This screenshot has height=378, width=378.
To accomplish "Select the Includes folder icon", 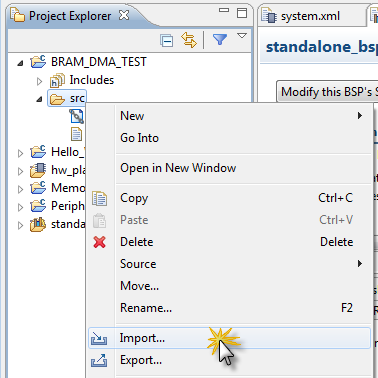I will tap(57, 80).
